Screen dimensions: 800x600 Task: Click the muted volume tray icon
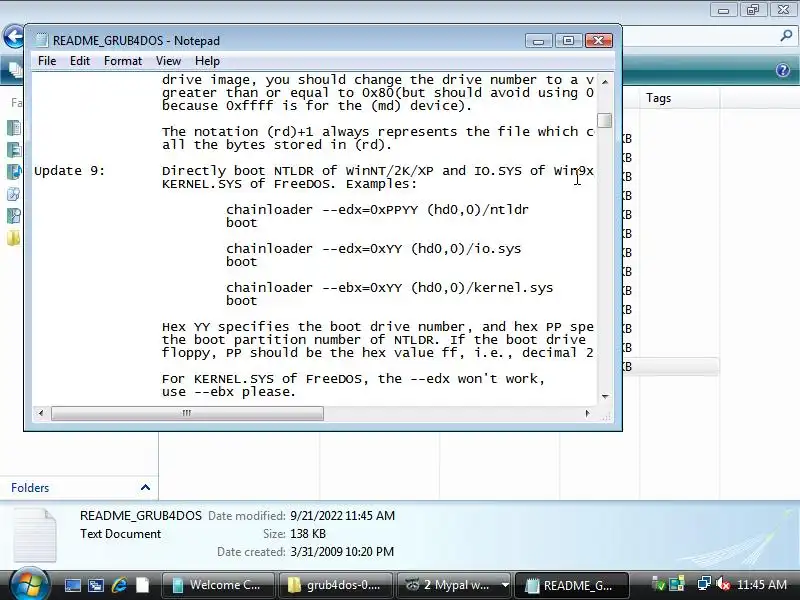click(x=723, y=584)
